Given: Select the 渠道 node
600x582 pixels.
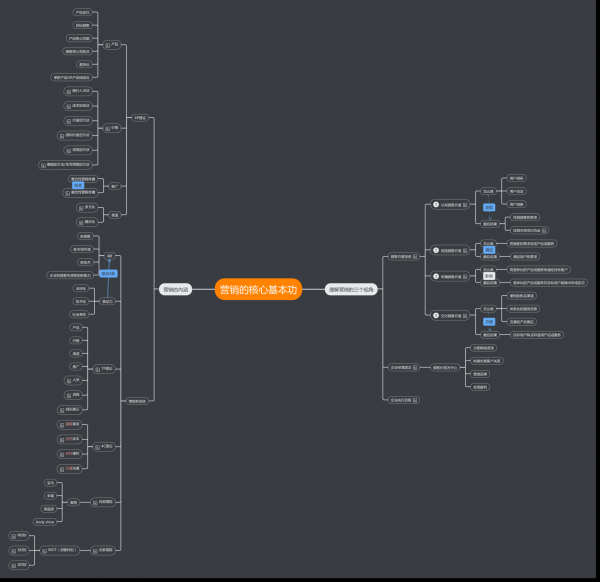Looking at the screenshot, I should coord(114,214).
